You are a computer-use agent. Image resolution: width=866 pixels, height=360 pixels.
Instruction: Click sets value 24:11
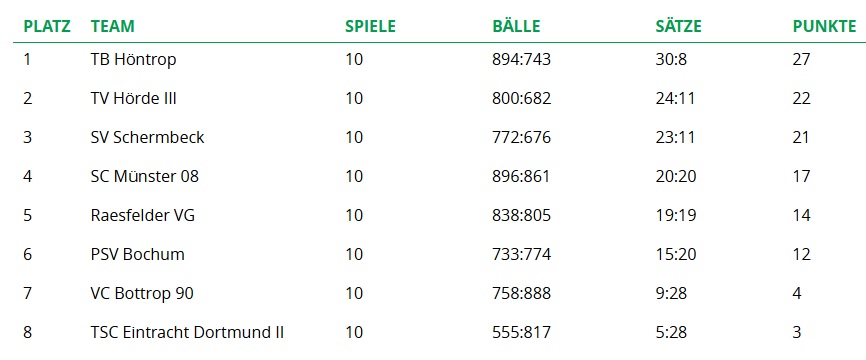point(675,98)
